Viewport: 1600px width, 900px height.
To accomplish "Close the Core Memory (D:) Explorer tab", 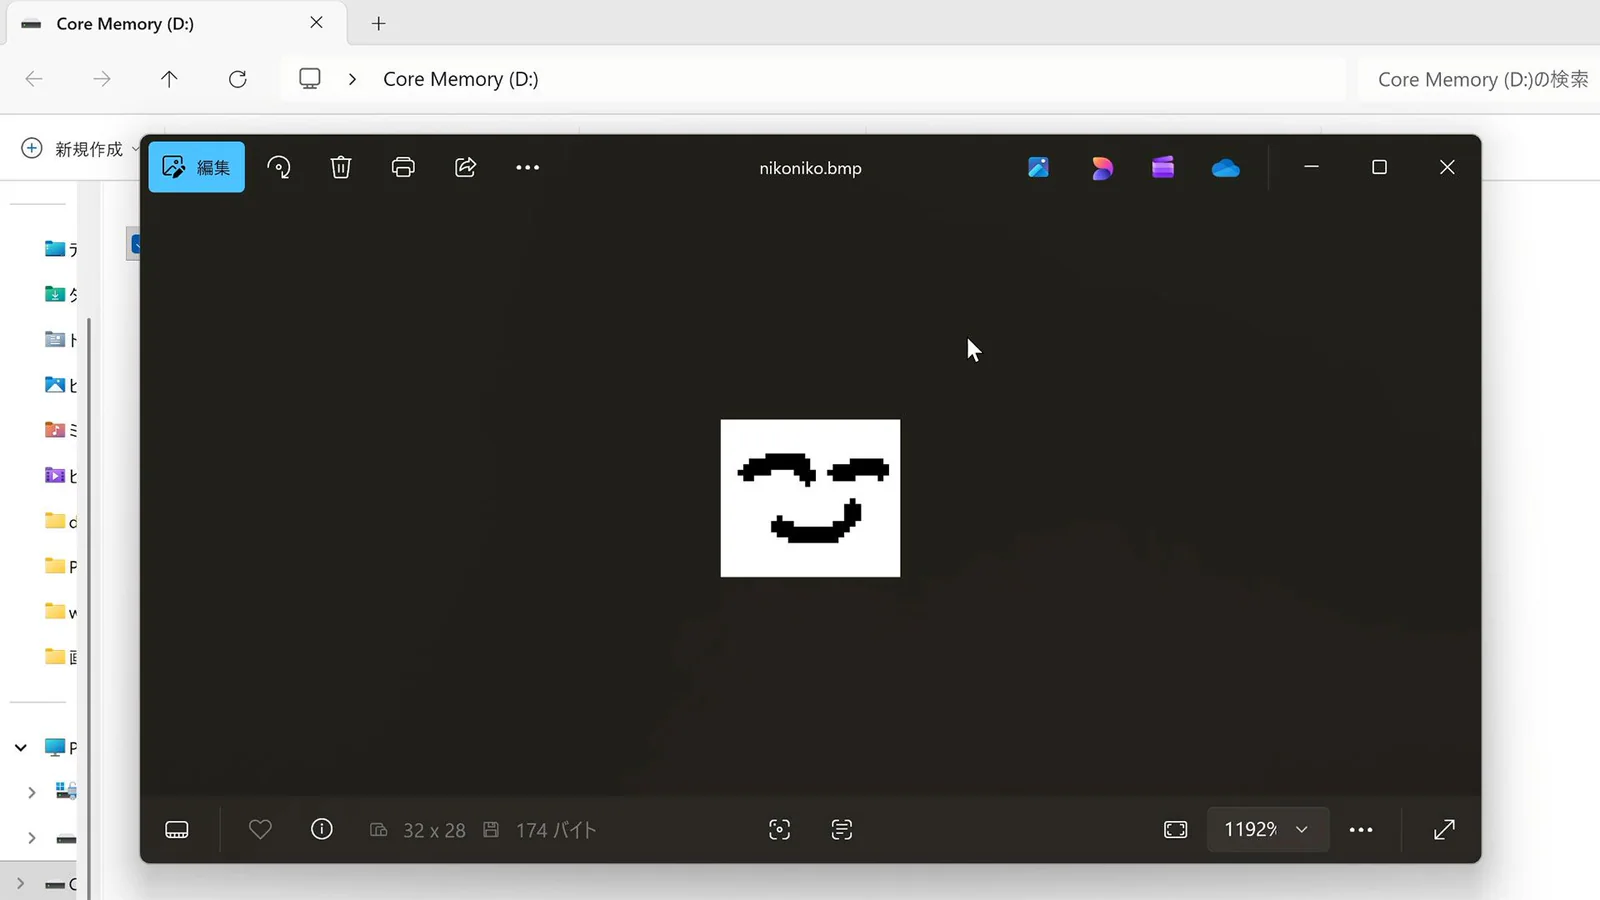I will [316, 22].
